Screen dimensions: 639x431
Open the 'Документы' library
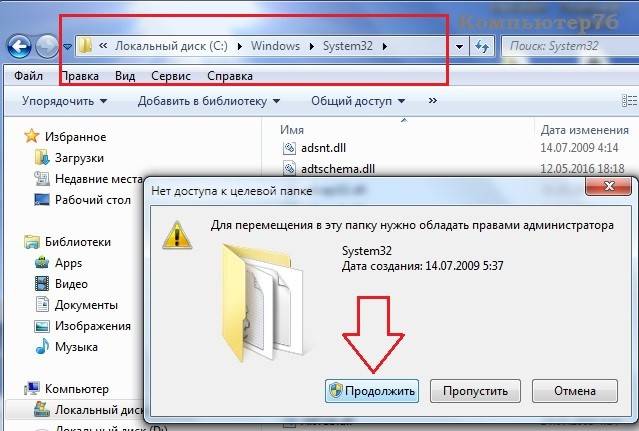[x=86, y=305]
